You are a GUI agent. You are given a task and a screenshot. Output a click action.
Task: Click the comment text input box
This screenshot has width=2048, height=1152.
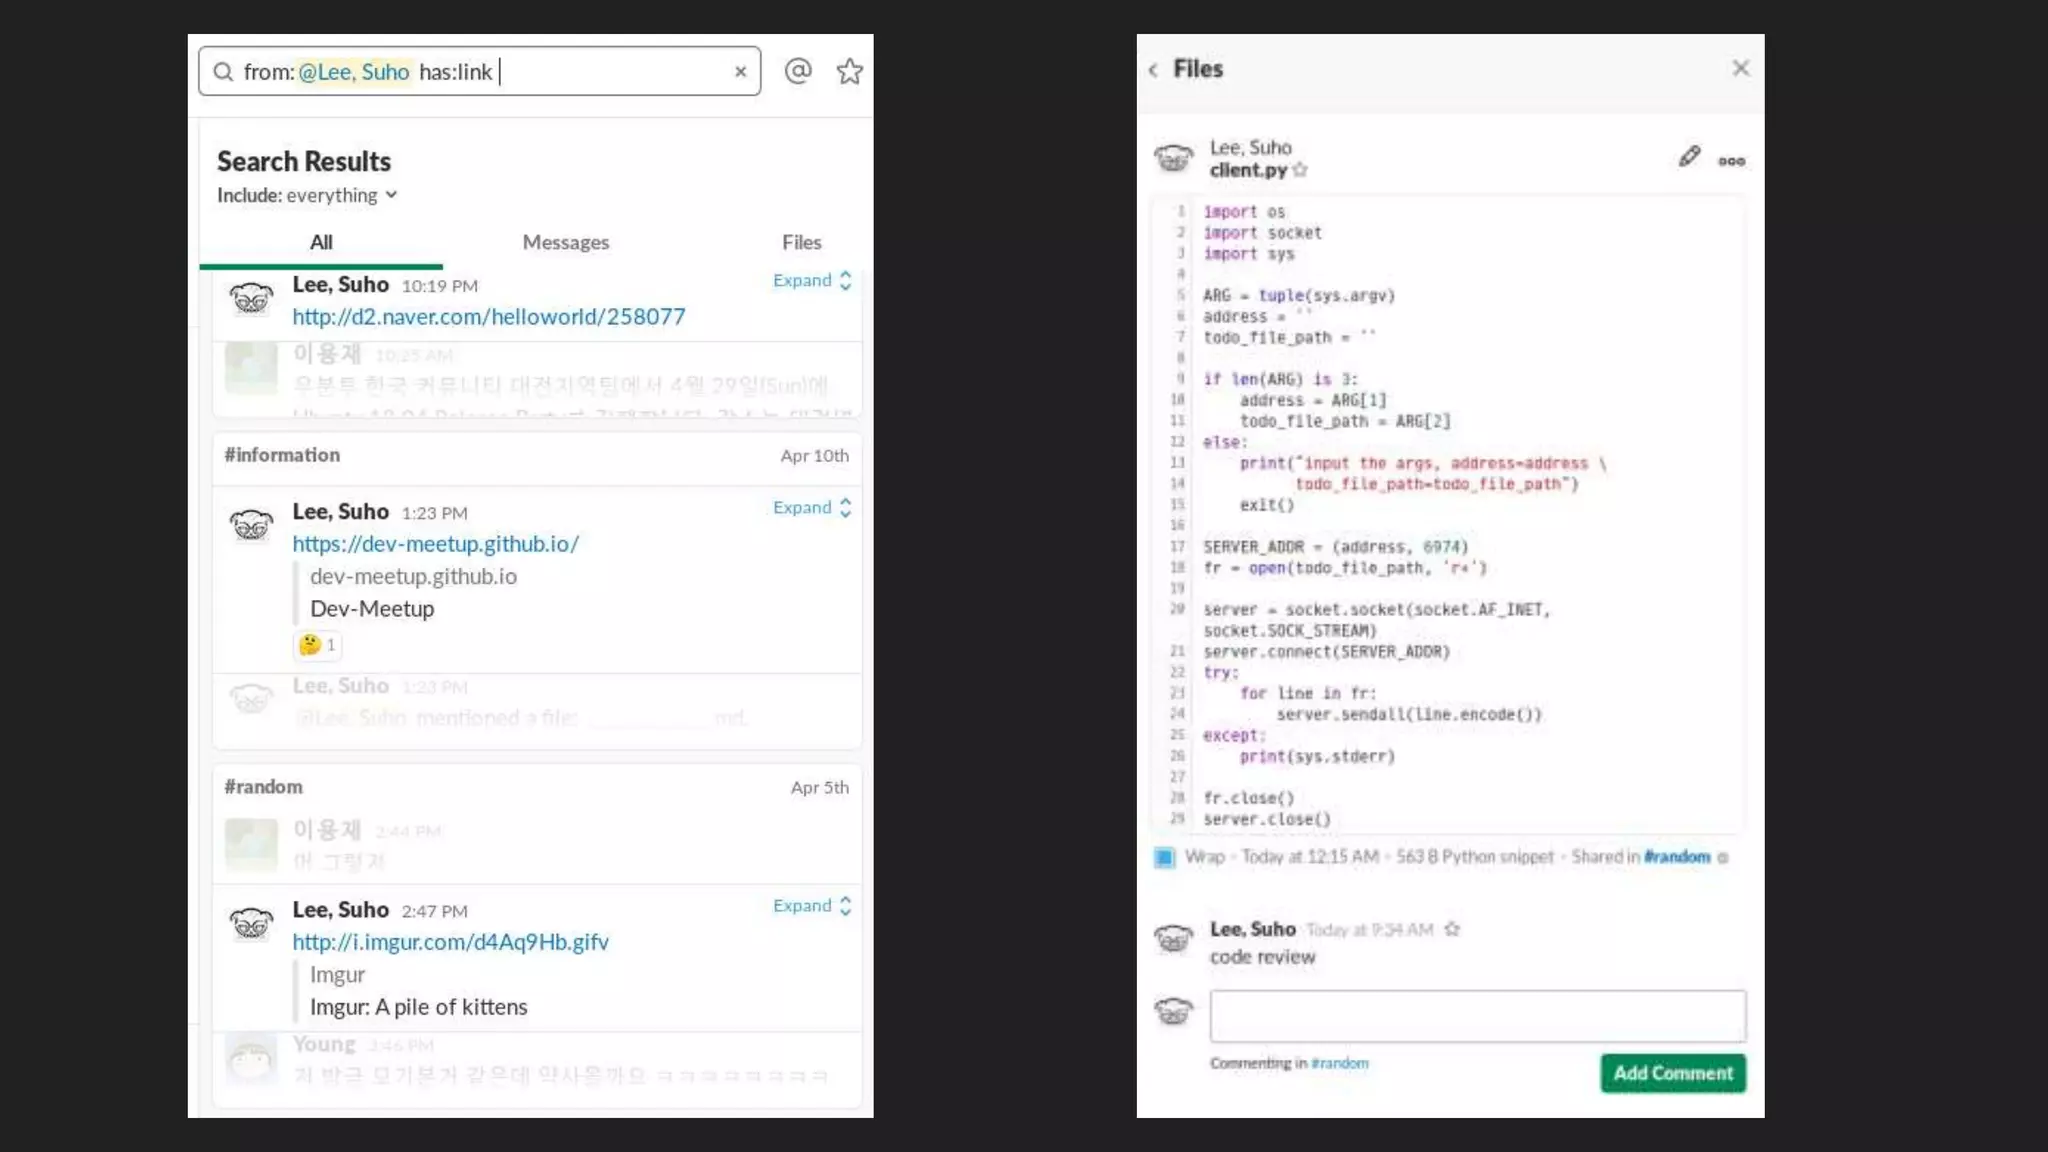[1477, 1015]
